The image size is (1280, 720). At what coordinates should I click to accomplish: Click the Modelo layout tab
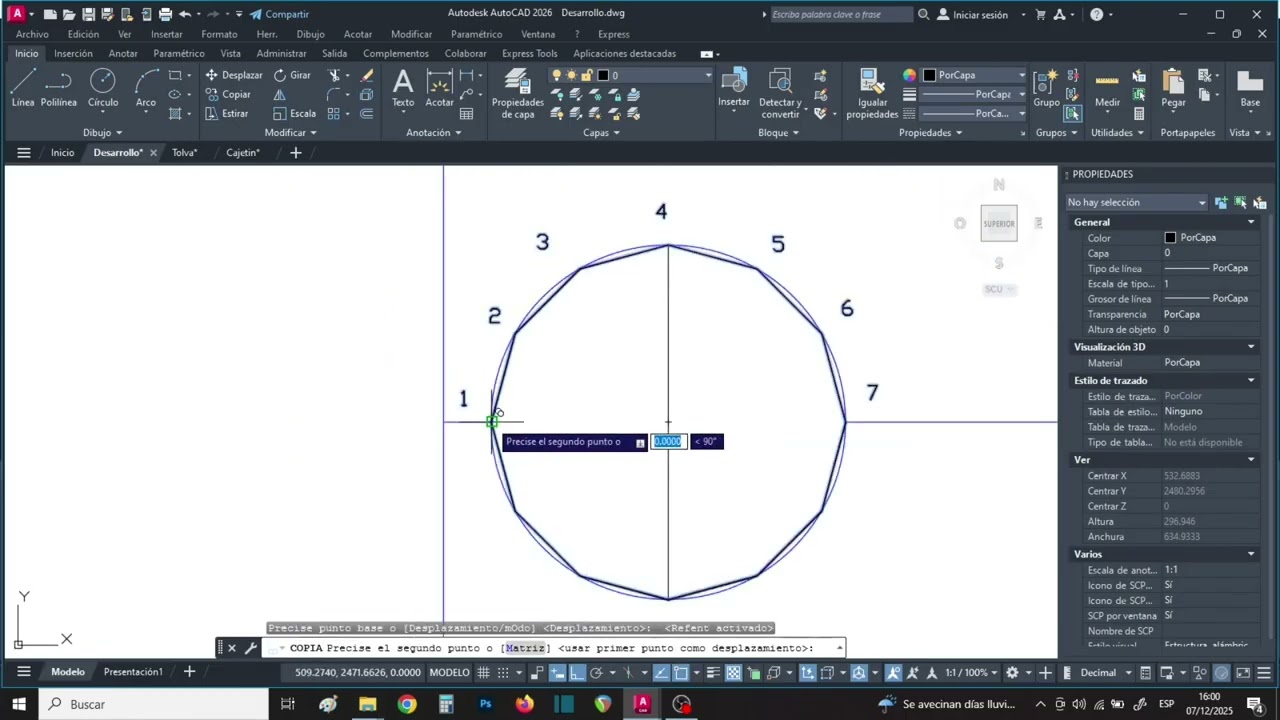(68, 672)
